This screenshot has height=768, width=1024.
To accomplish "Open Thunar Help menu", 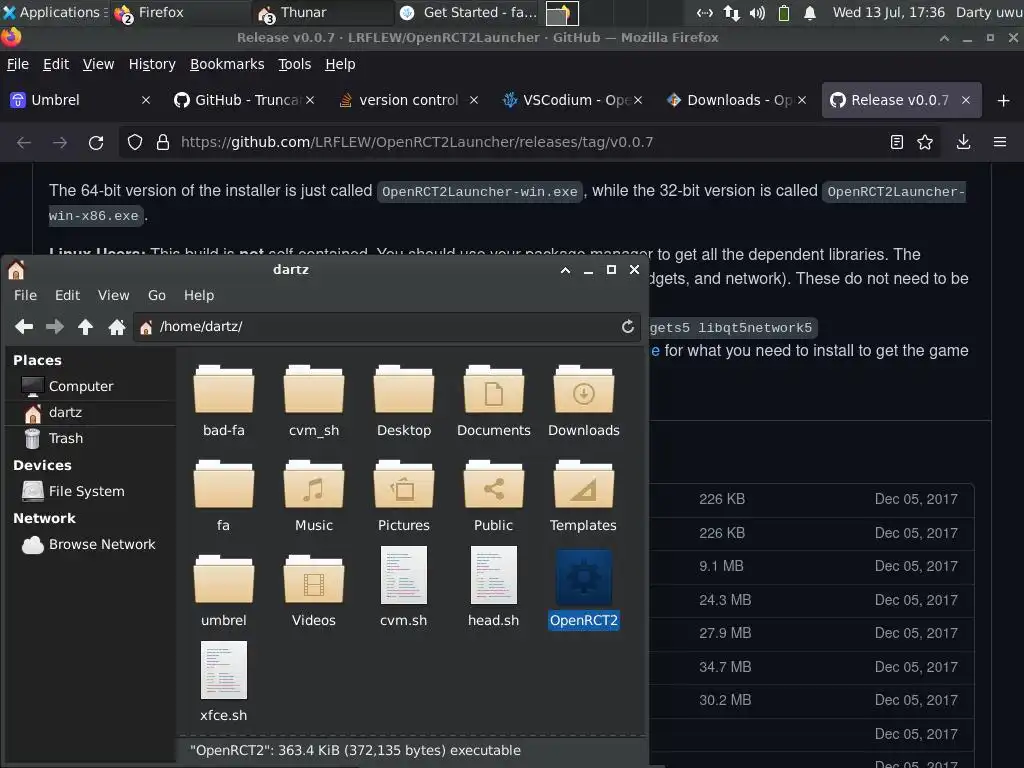I will pos(199,295).
